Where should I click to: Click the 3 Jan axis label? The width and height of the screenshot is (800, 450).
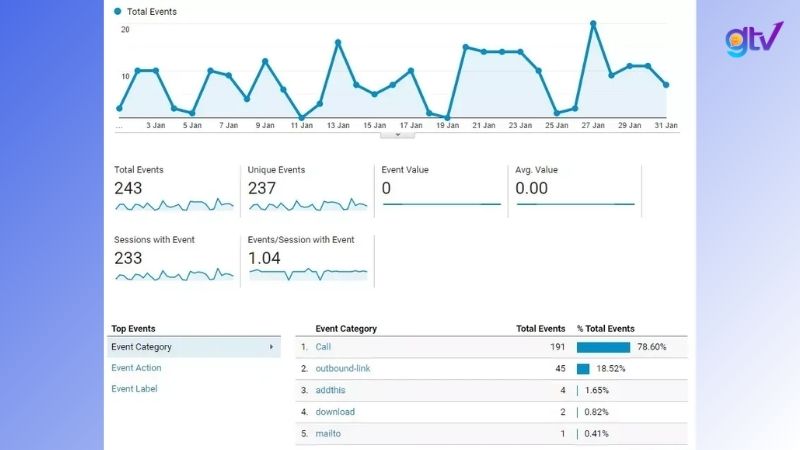click(x=156, y=125)
